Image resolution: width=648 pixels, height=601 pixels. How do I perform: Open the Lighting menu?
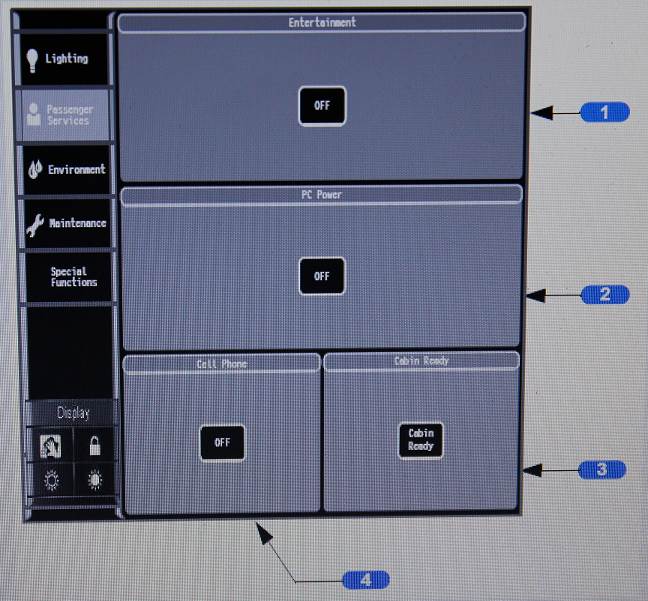65,59
